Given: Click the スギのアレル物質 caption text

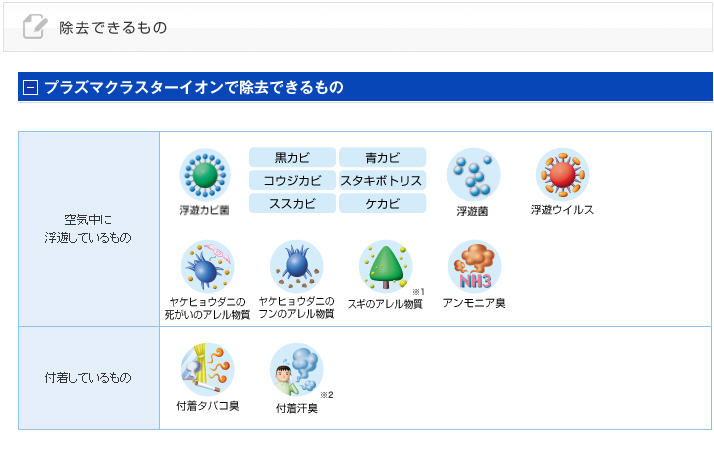Looking at the screenshot, I should pos(385,304).
